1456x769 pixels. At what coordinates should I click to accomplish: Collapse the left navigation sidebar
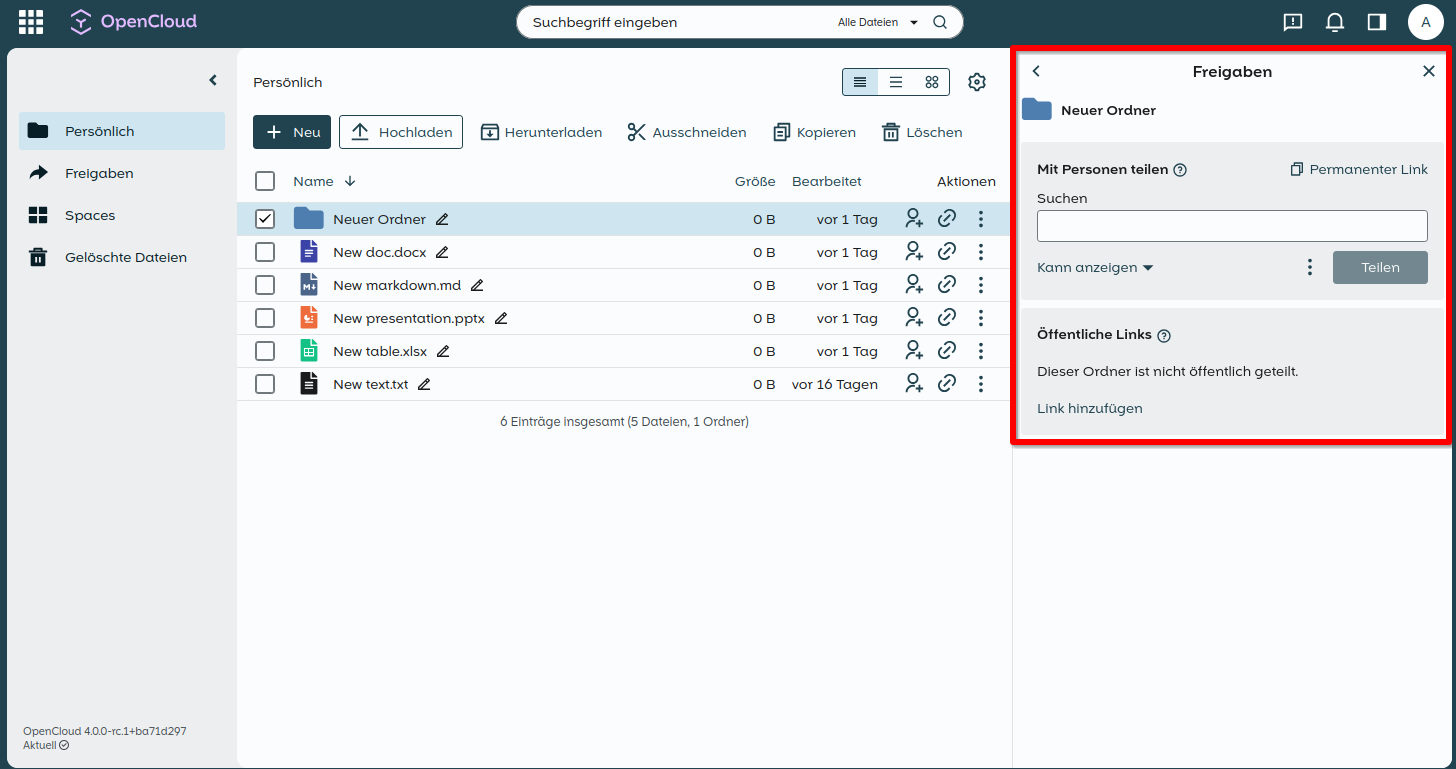212,80
